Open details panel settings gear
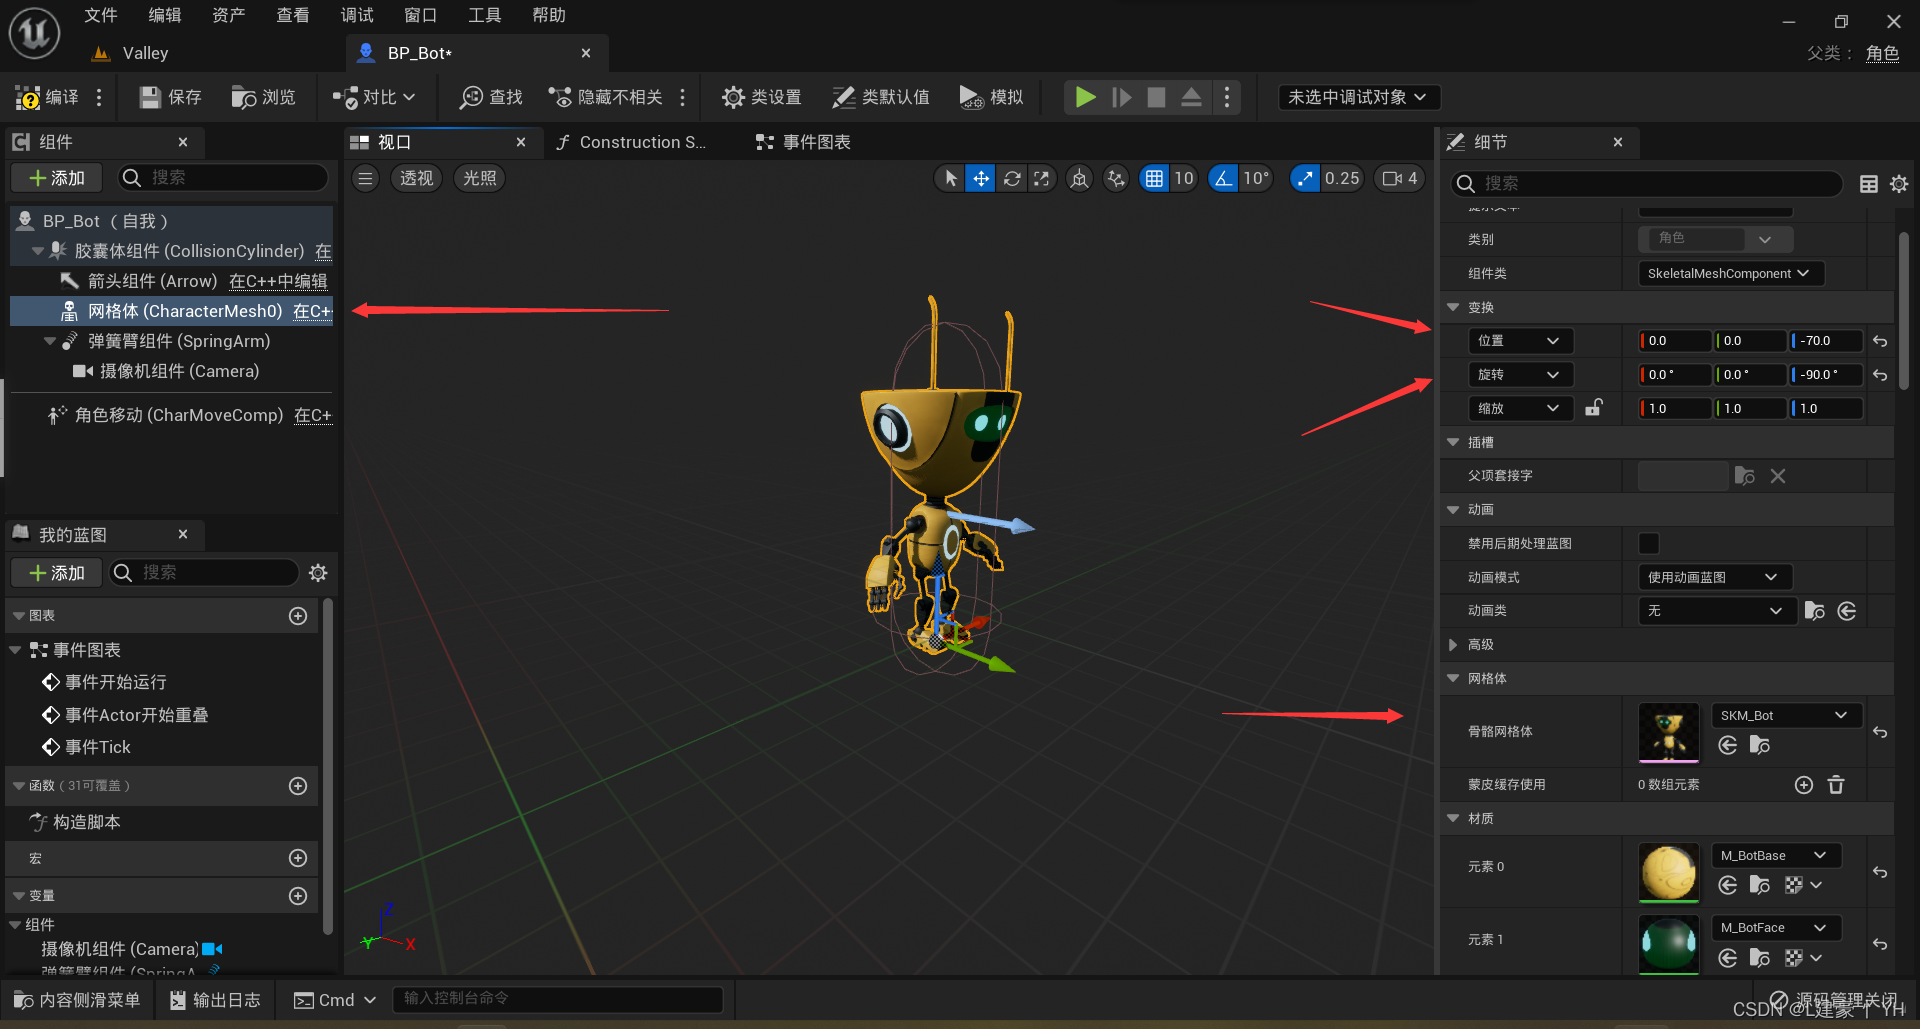The width and height of the screenshot is (1920, 1029). pyautogui.click(x=1899, y=184)
